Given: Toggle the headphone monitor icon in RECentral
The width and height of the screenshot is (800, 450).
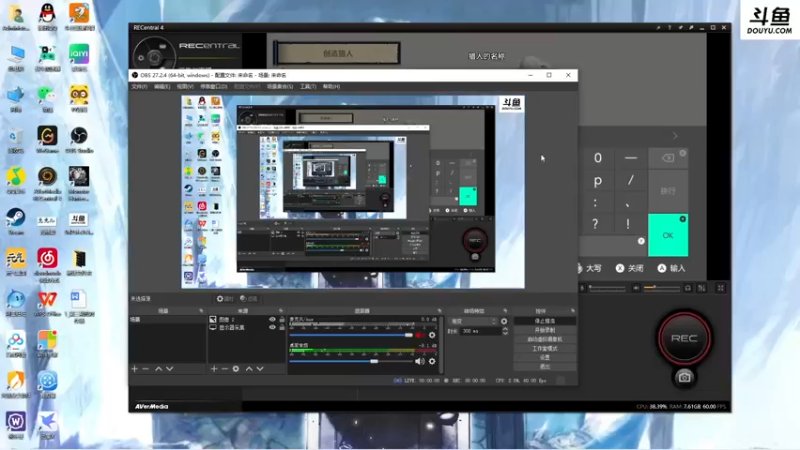Looking at the screenshot, I should [688, 288].
